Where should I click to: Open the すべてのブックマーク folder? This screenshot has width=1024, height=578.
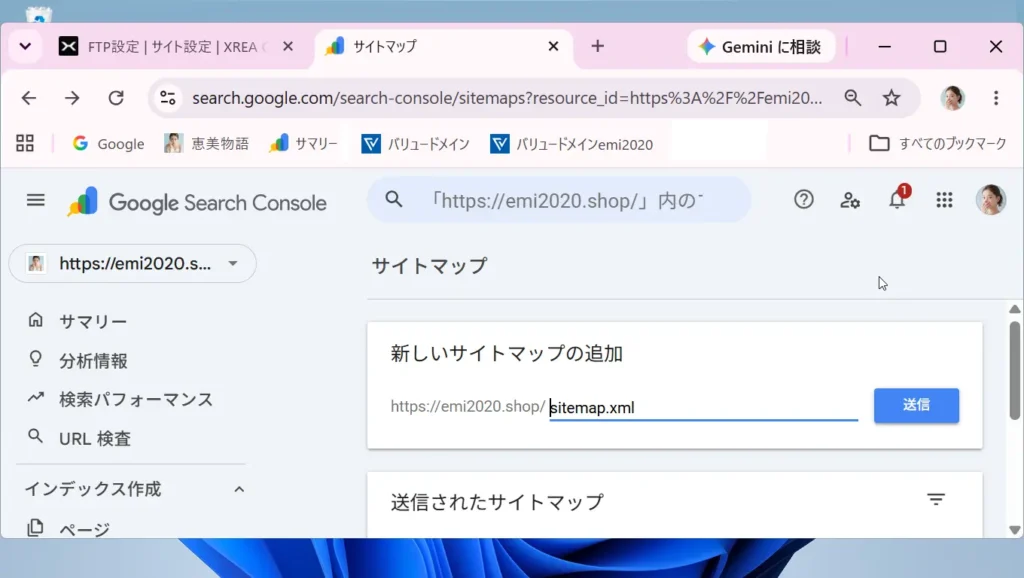[x=938, y=144]
